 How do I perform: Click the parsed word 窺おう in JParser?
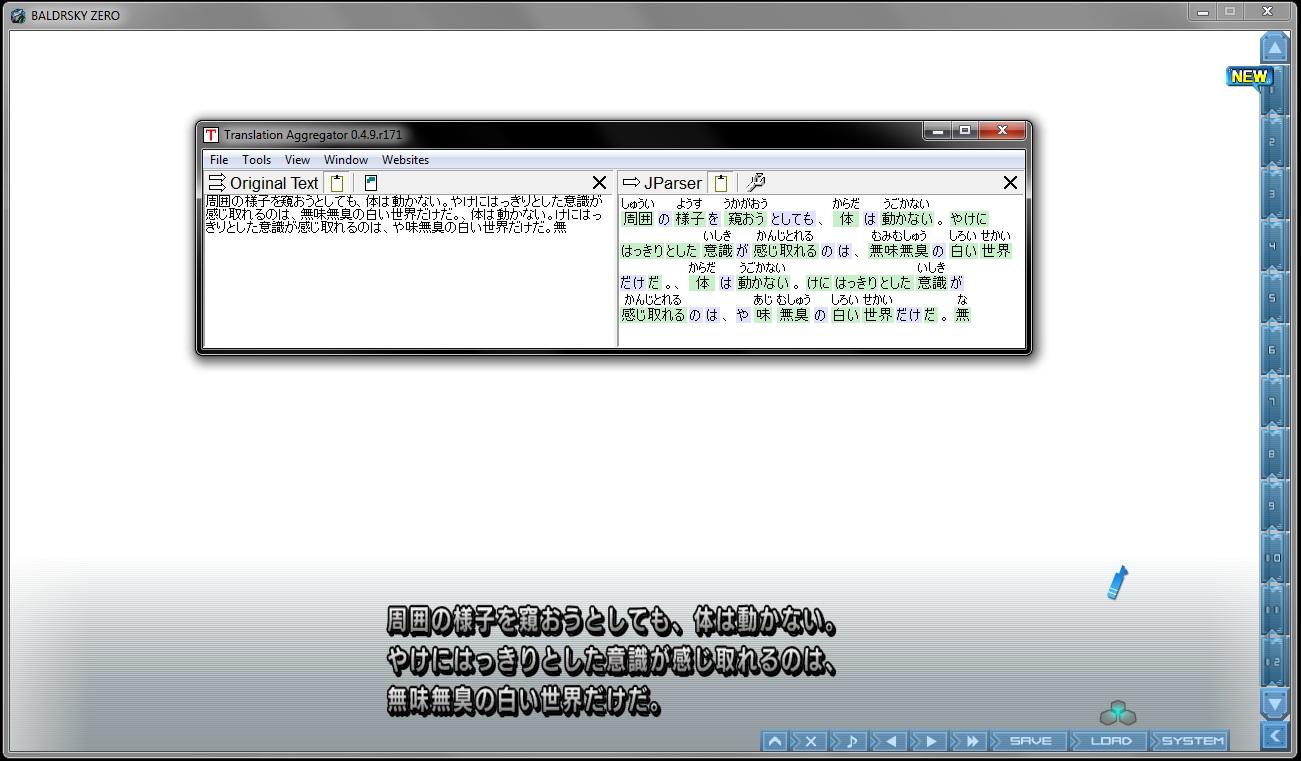click(745, 219)
